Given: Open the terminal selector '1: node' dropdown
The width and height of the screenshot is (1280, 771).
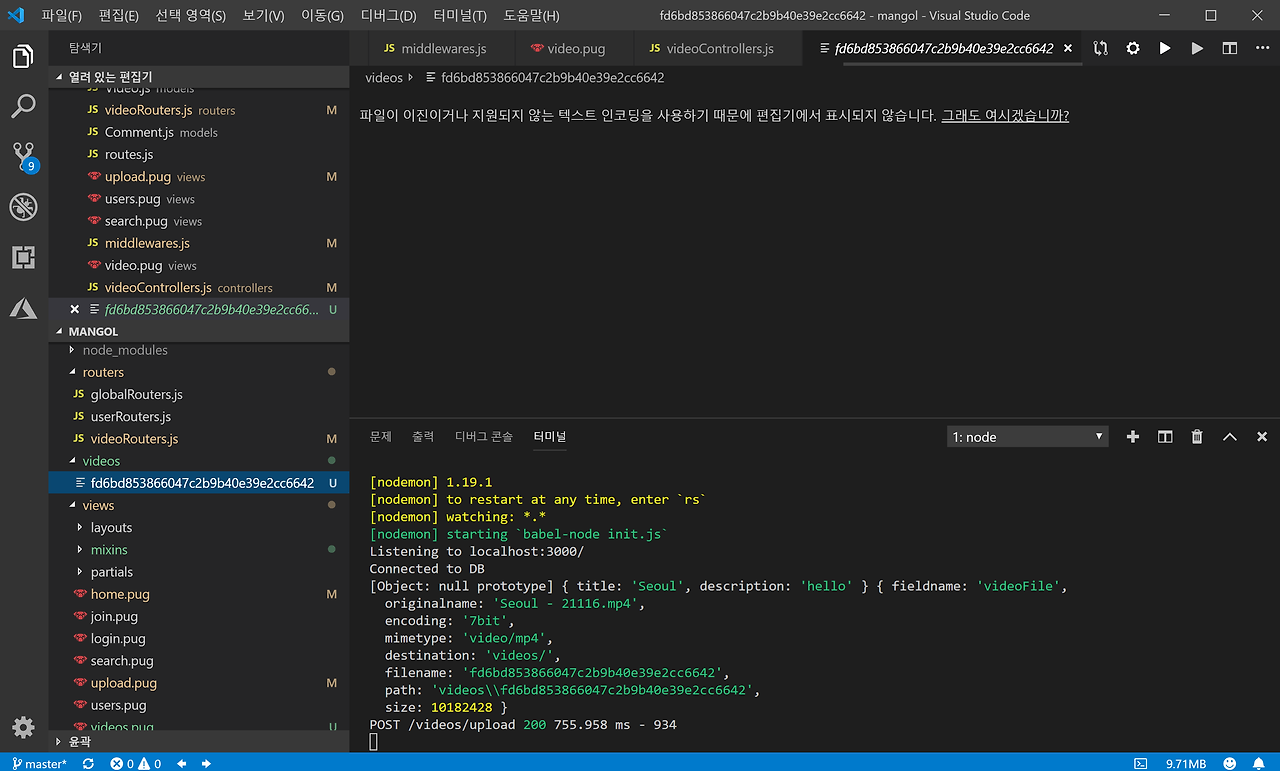Looking at the screenshot, I should point(1027,437).
